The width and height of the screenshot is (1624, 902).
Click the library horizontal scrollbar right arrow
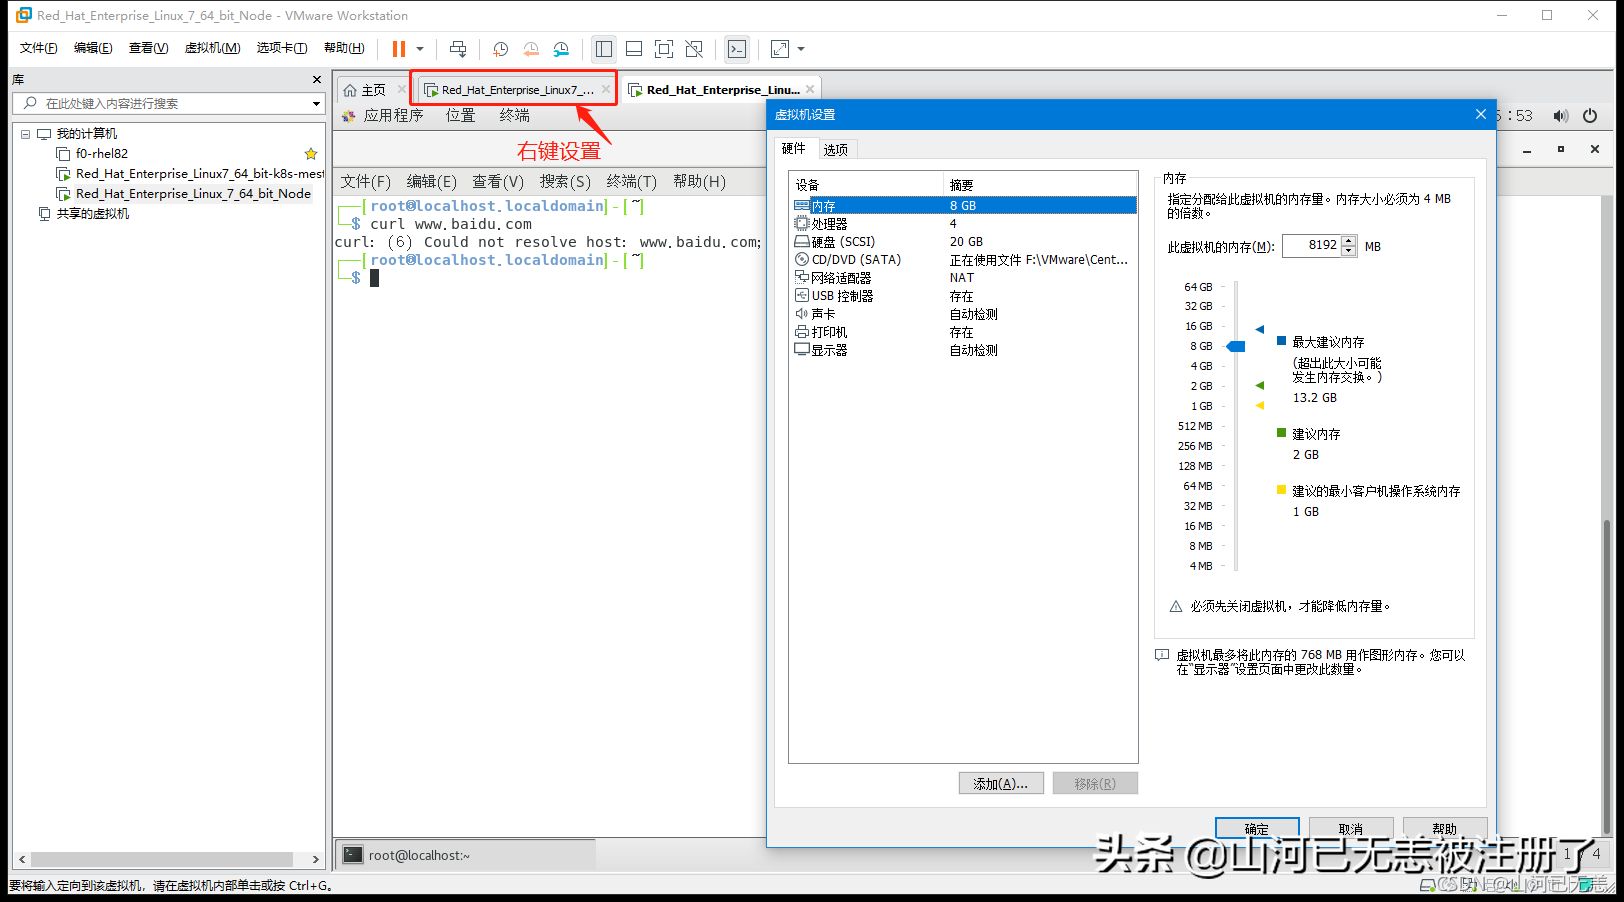point(316,859)
